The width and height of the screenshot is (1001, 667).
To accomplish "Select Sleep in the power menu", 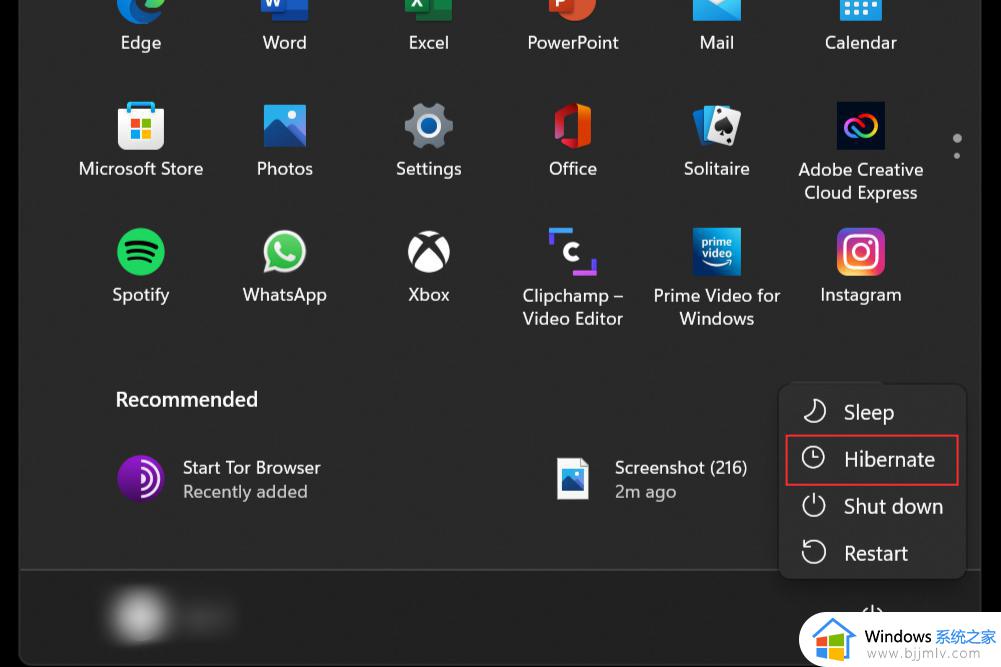I will coord(872,412).
